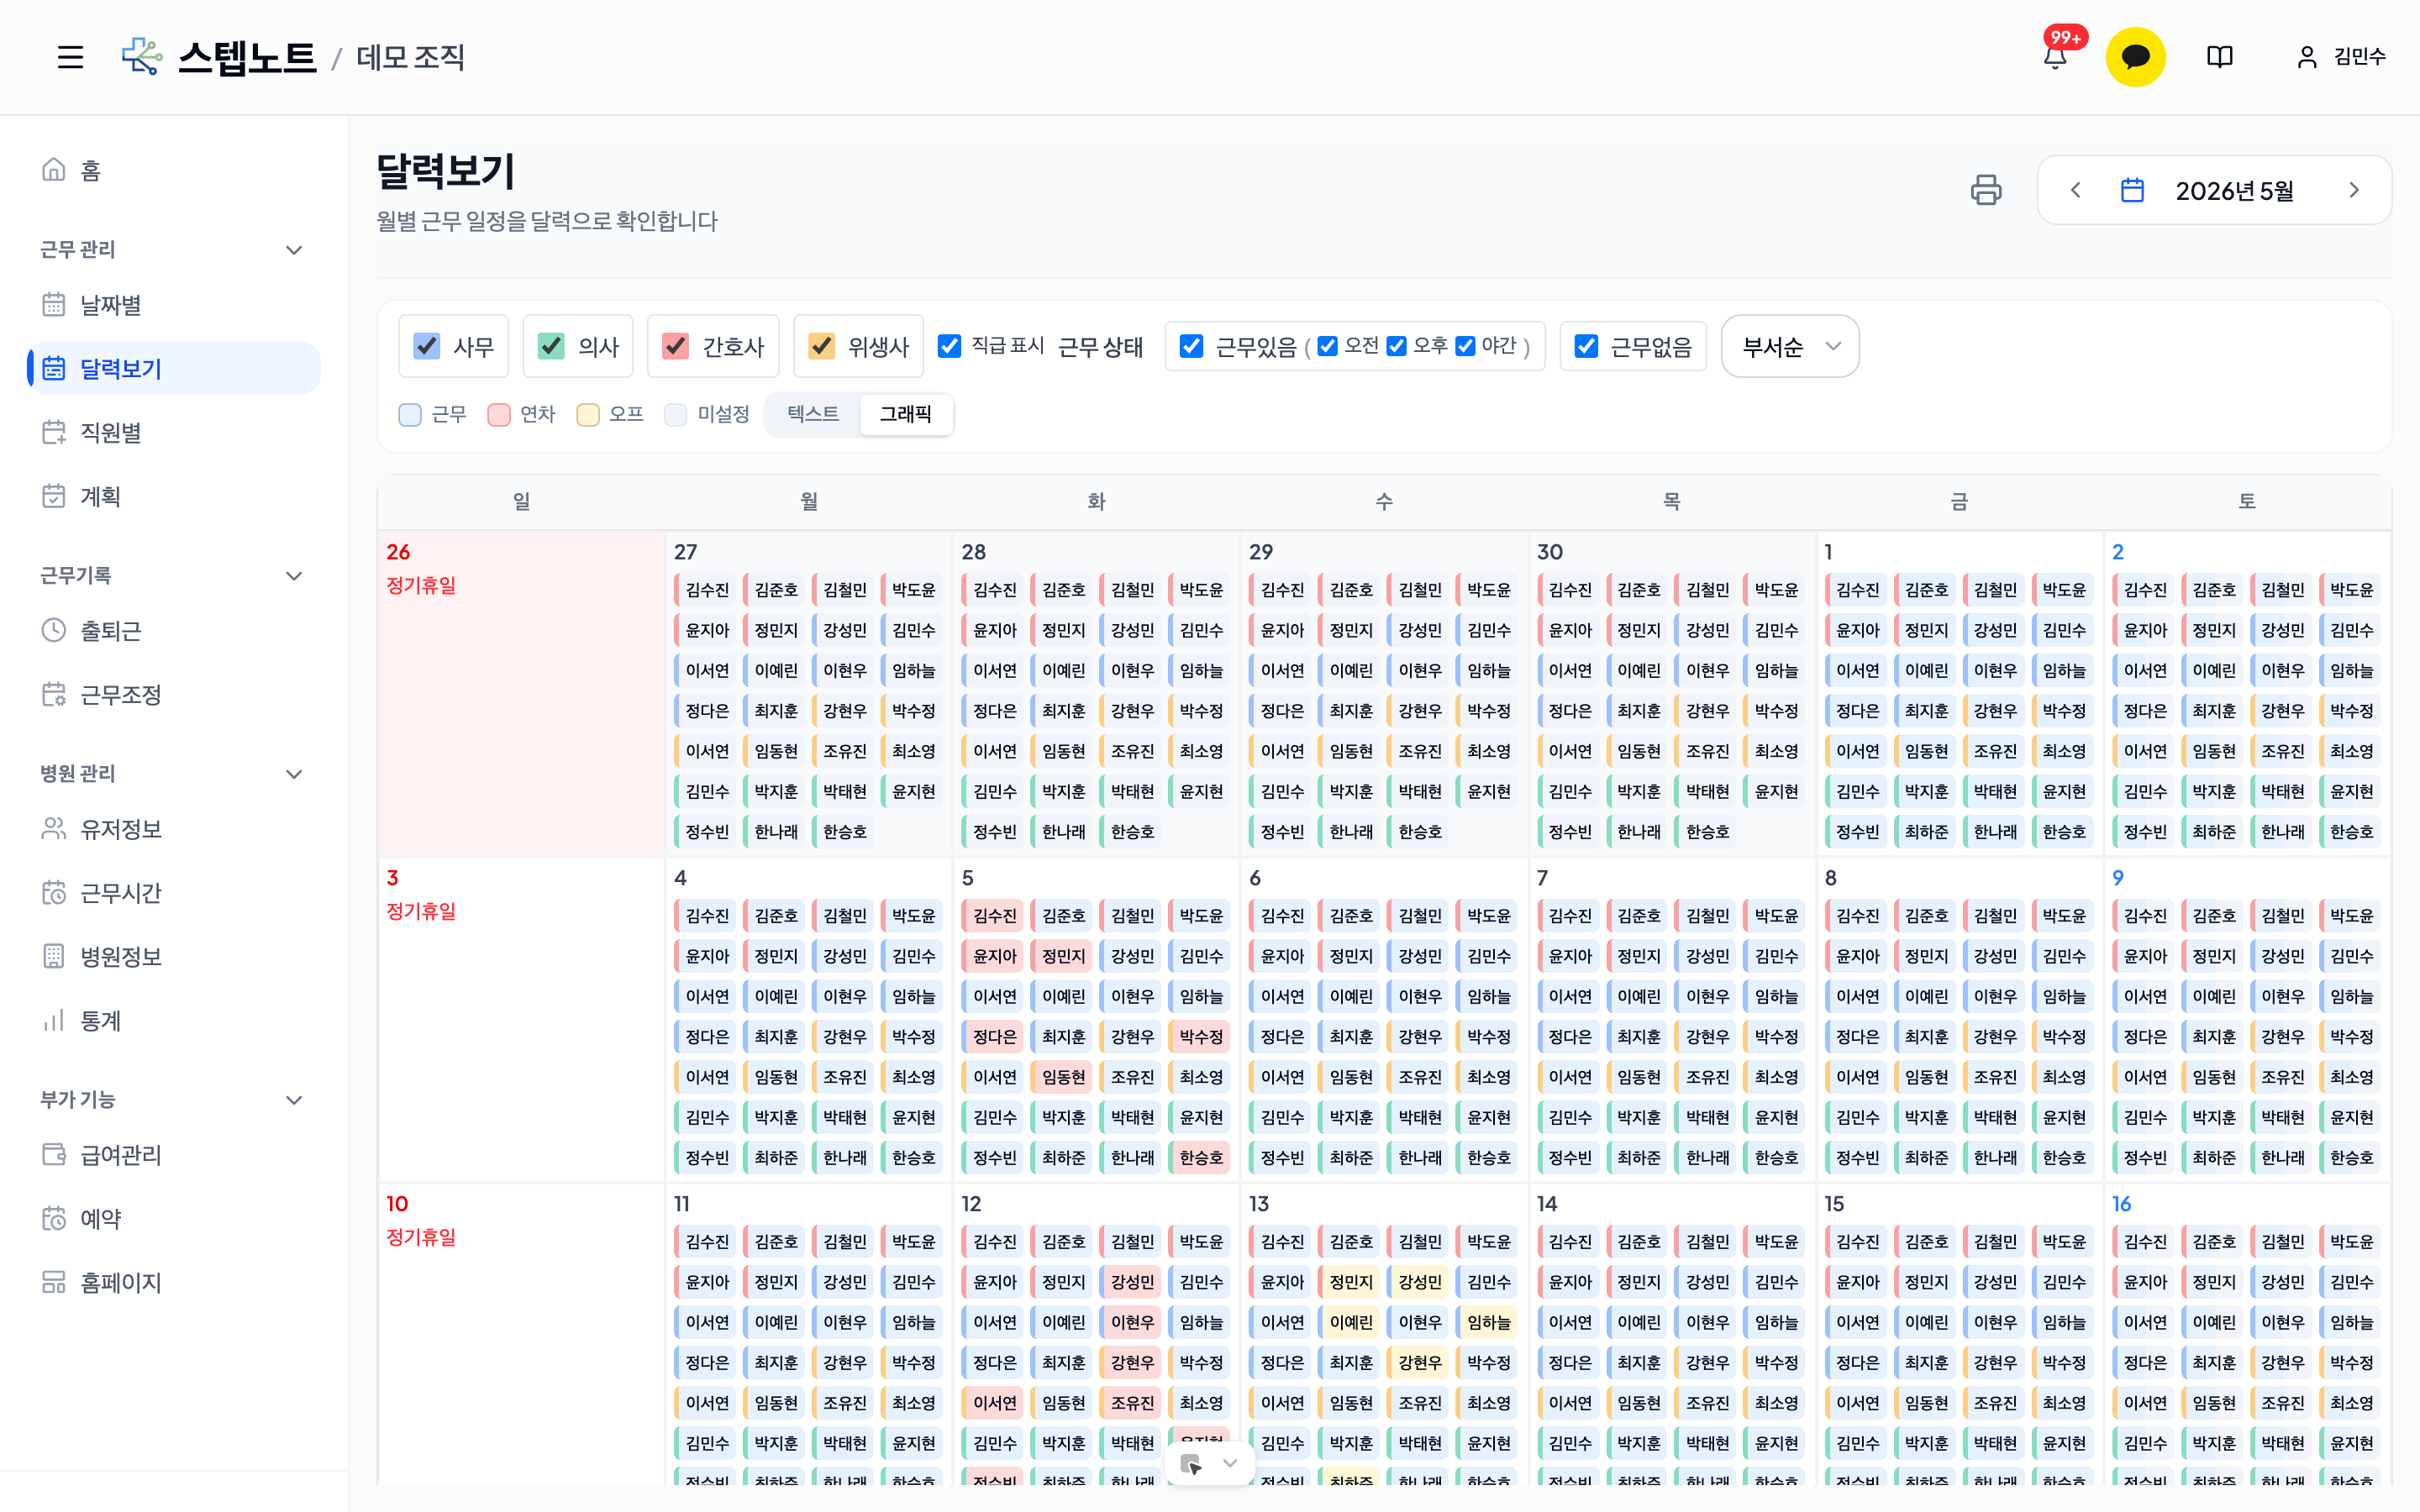Click the 연차 red legend swatch

(x=499, y=414)
